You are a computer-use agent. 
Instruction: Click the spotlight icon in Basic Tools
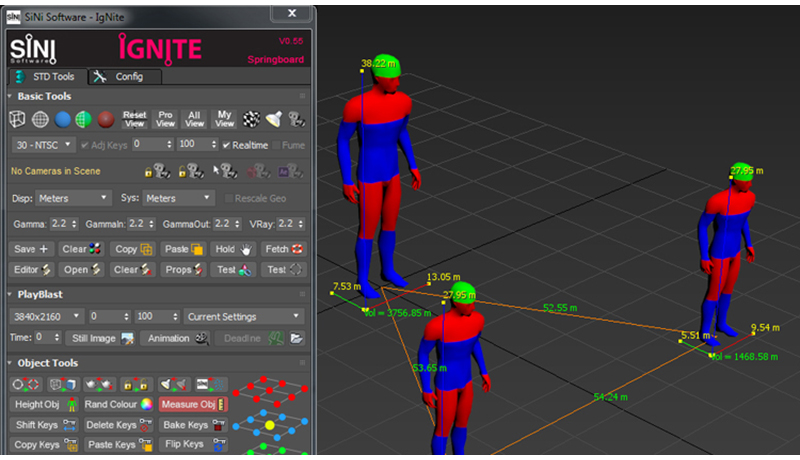[x=273, y=120]
